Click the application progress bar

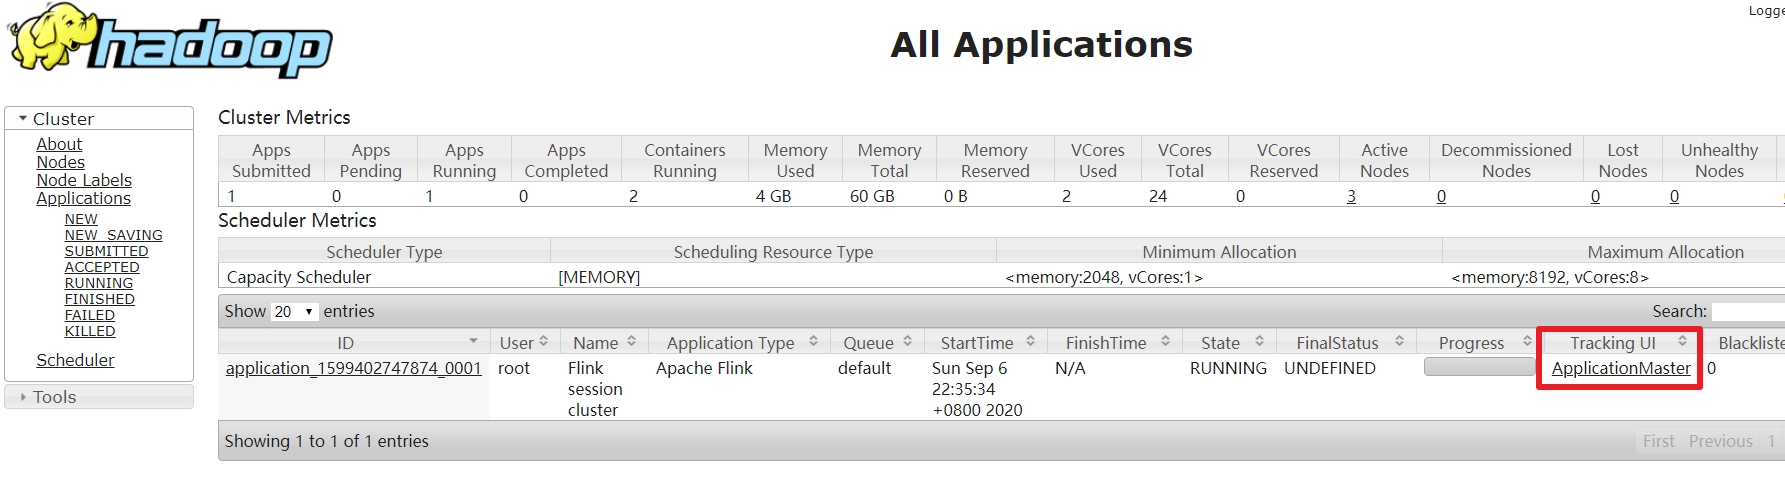1479,367
